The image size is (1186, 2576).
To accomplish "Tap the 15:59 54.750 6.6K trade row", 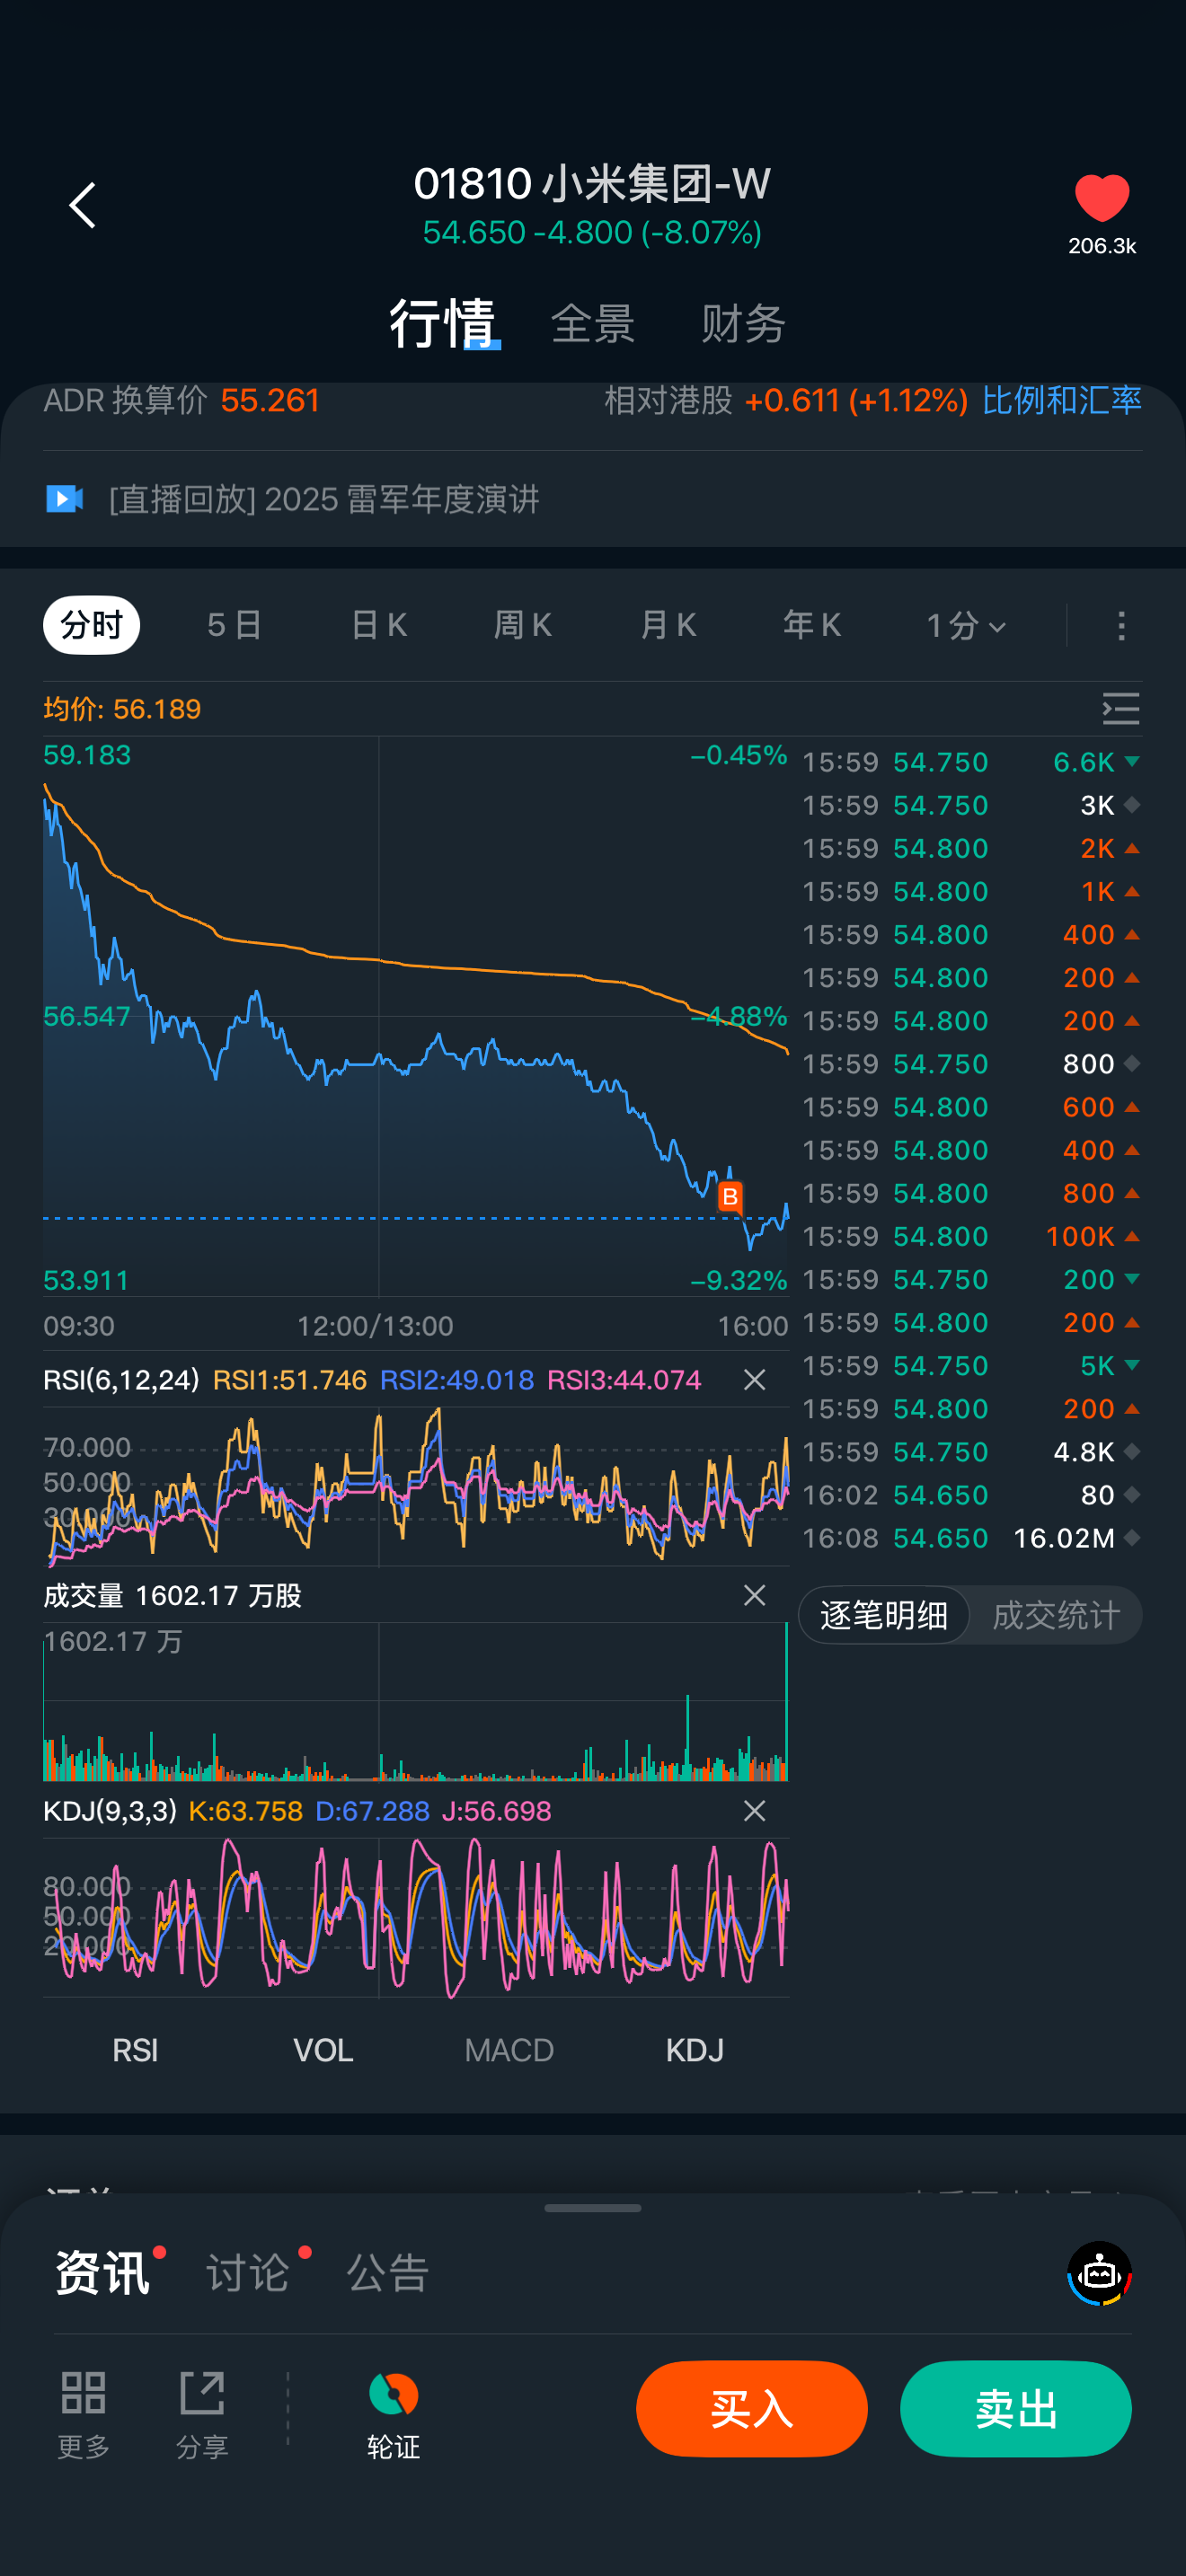I will [971, 762].
